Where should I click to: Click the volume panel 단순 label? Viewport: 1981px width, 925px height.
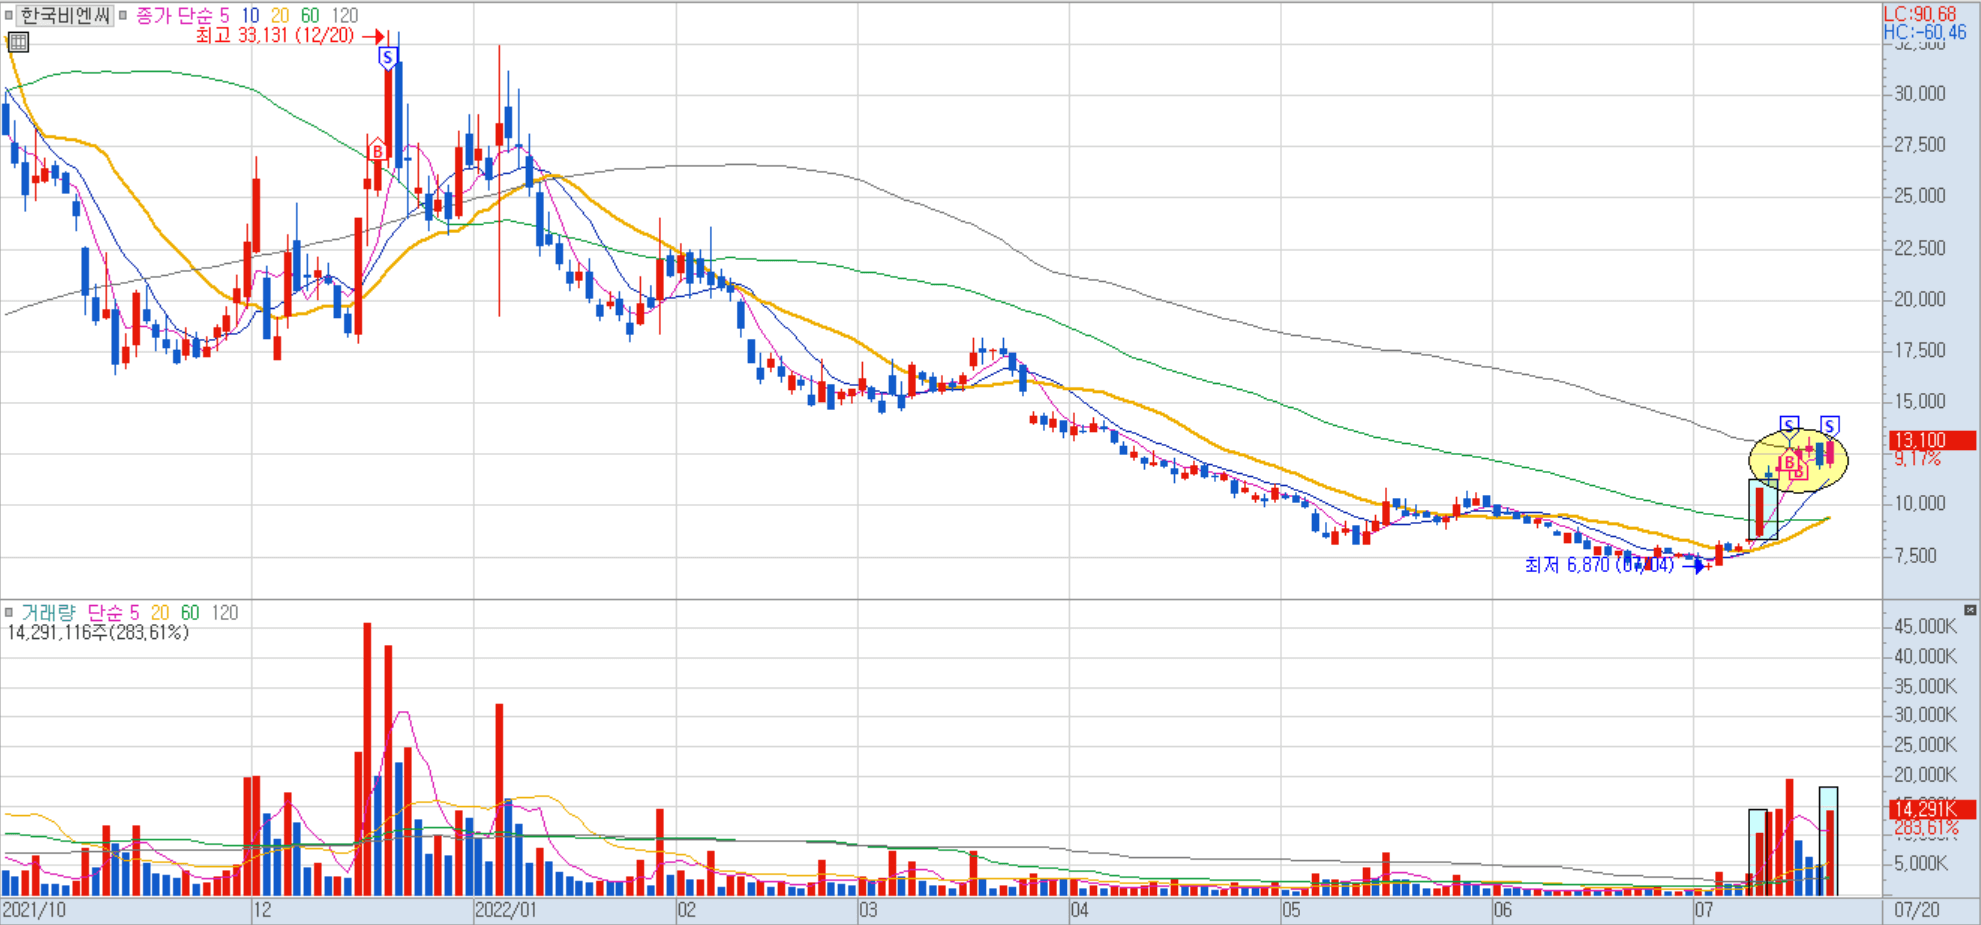point(105,612)
